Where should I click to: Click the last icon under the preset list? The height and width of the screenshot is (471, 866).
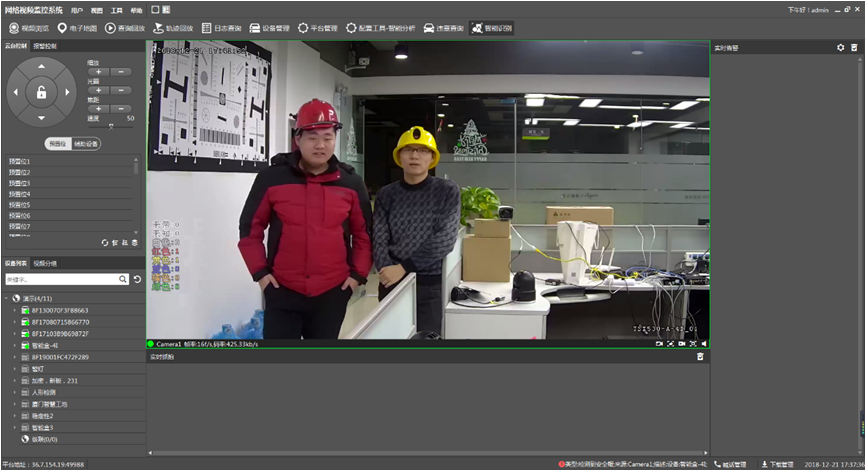[x=134, y=243]
